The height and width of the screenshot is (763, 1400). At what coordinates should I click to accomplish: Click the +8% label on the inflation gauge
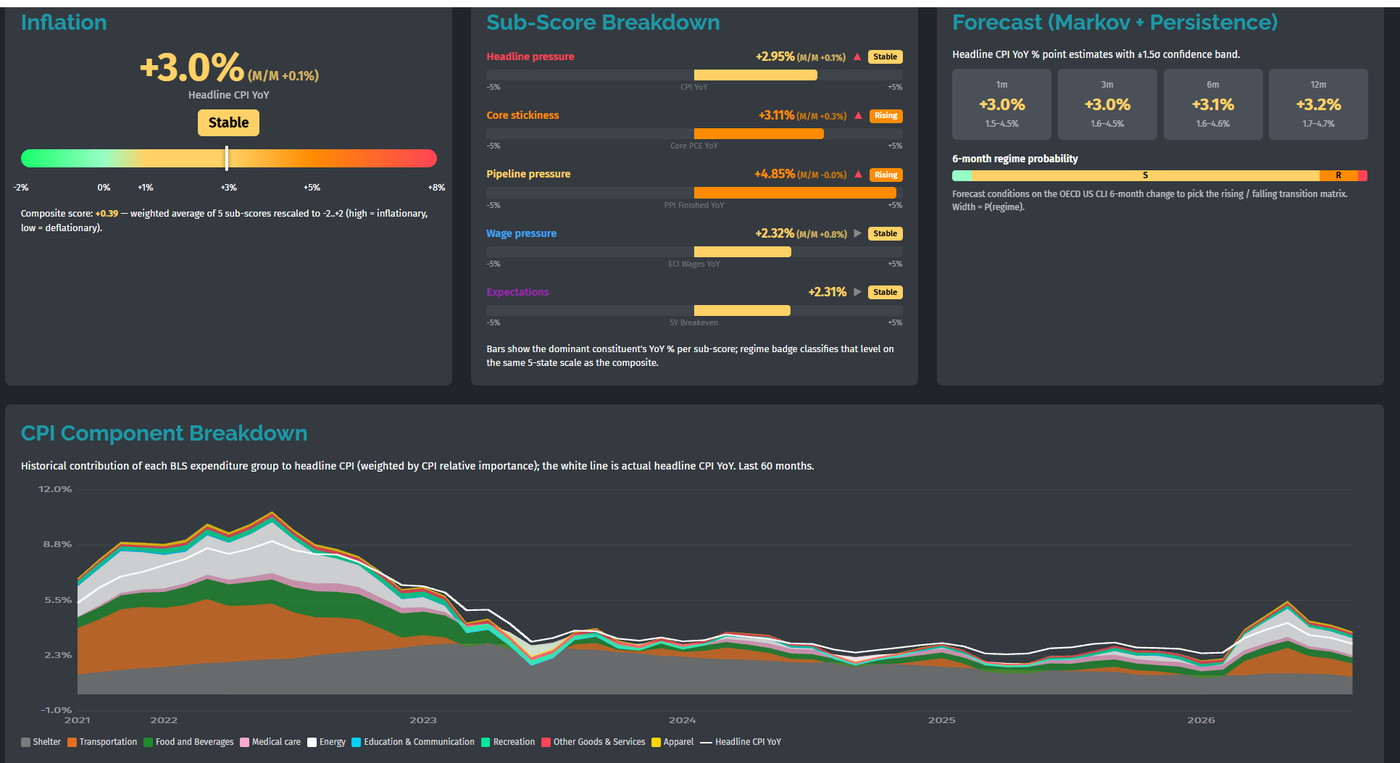click(436, 187)
